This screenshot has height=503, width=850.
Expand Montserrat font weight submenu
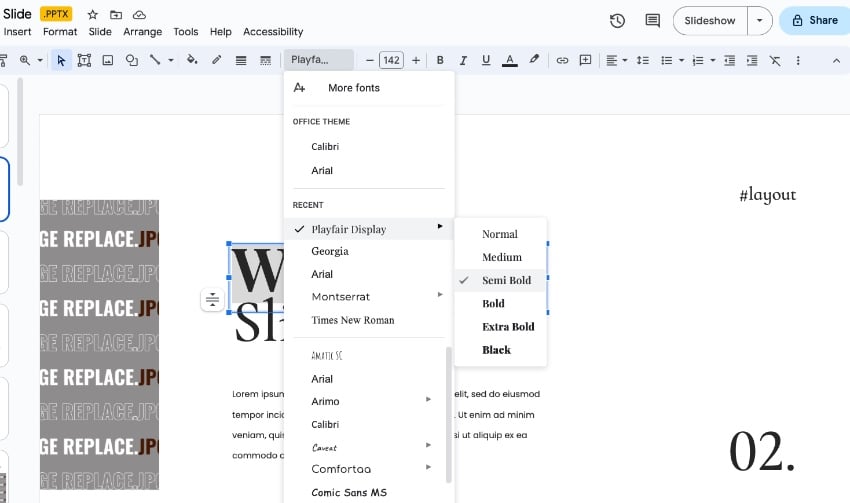[x=439, y=296]
